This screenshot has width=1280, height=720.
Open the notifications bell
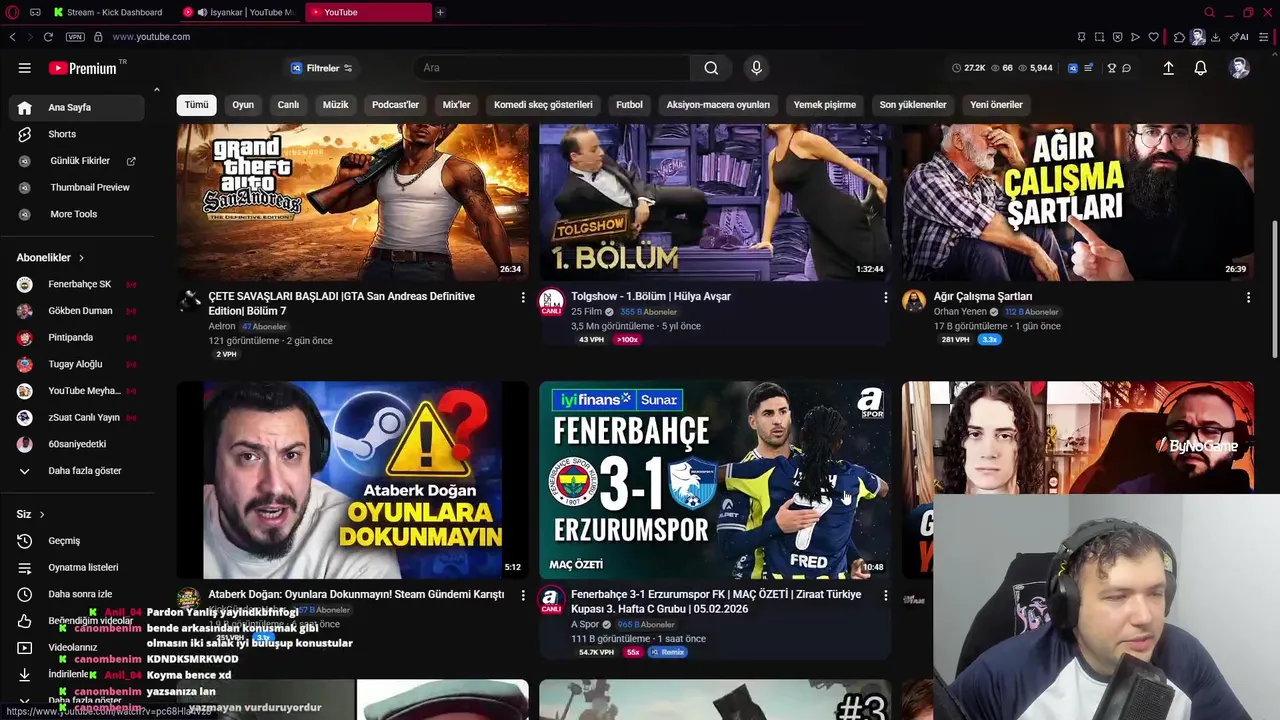1200,68
